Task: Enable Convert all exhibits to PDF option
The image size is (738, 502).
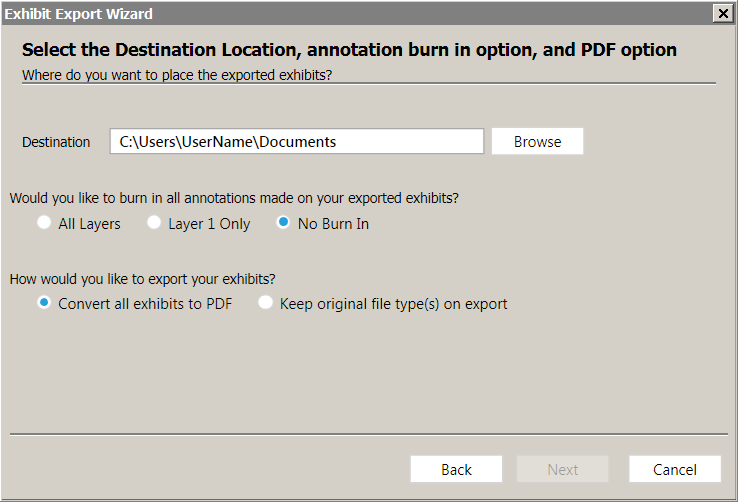Action: [44, 303]
